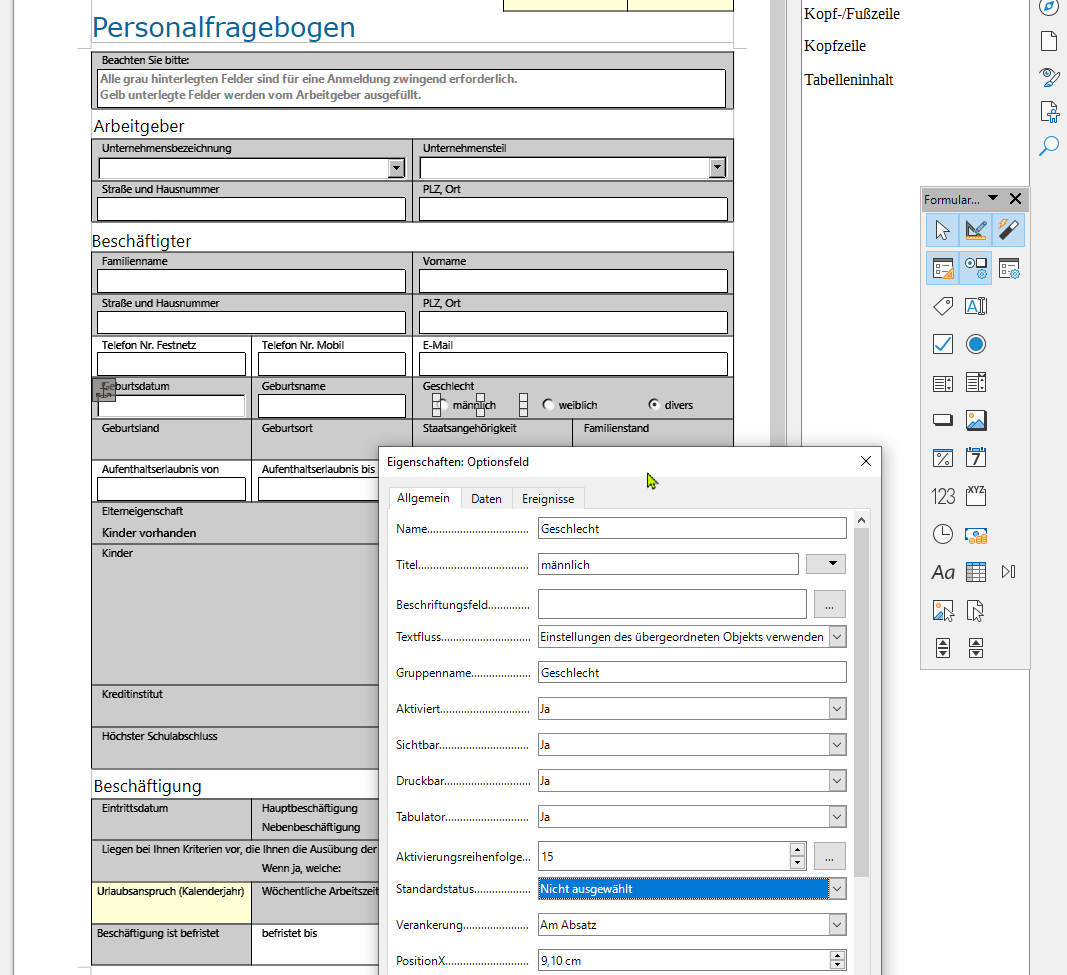Click the Familienname form text box
1067x975 pixels.
251,281
